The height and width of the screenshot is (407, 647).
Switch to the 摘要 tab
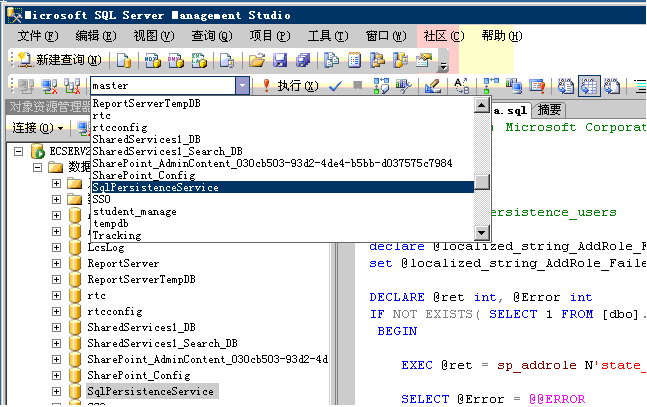coord(549,110)
